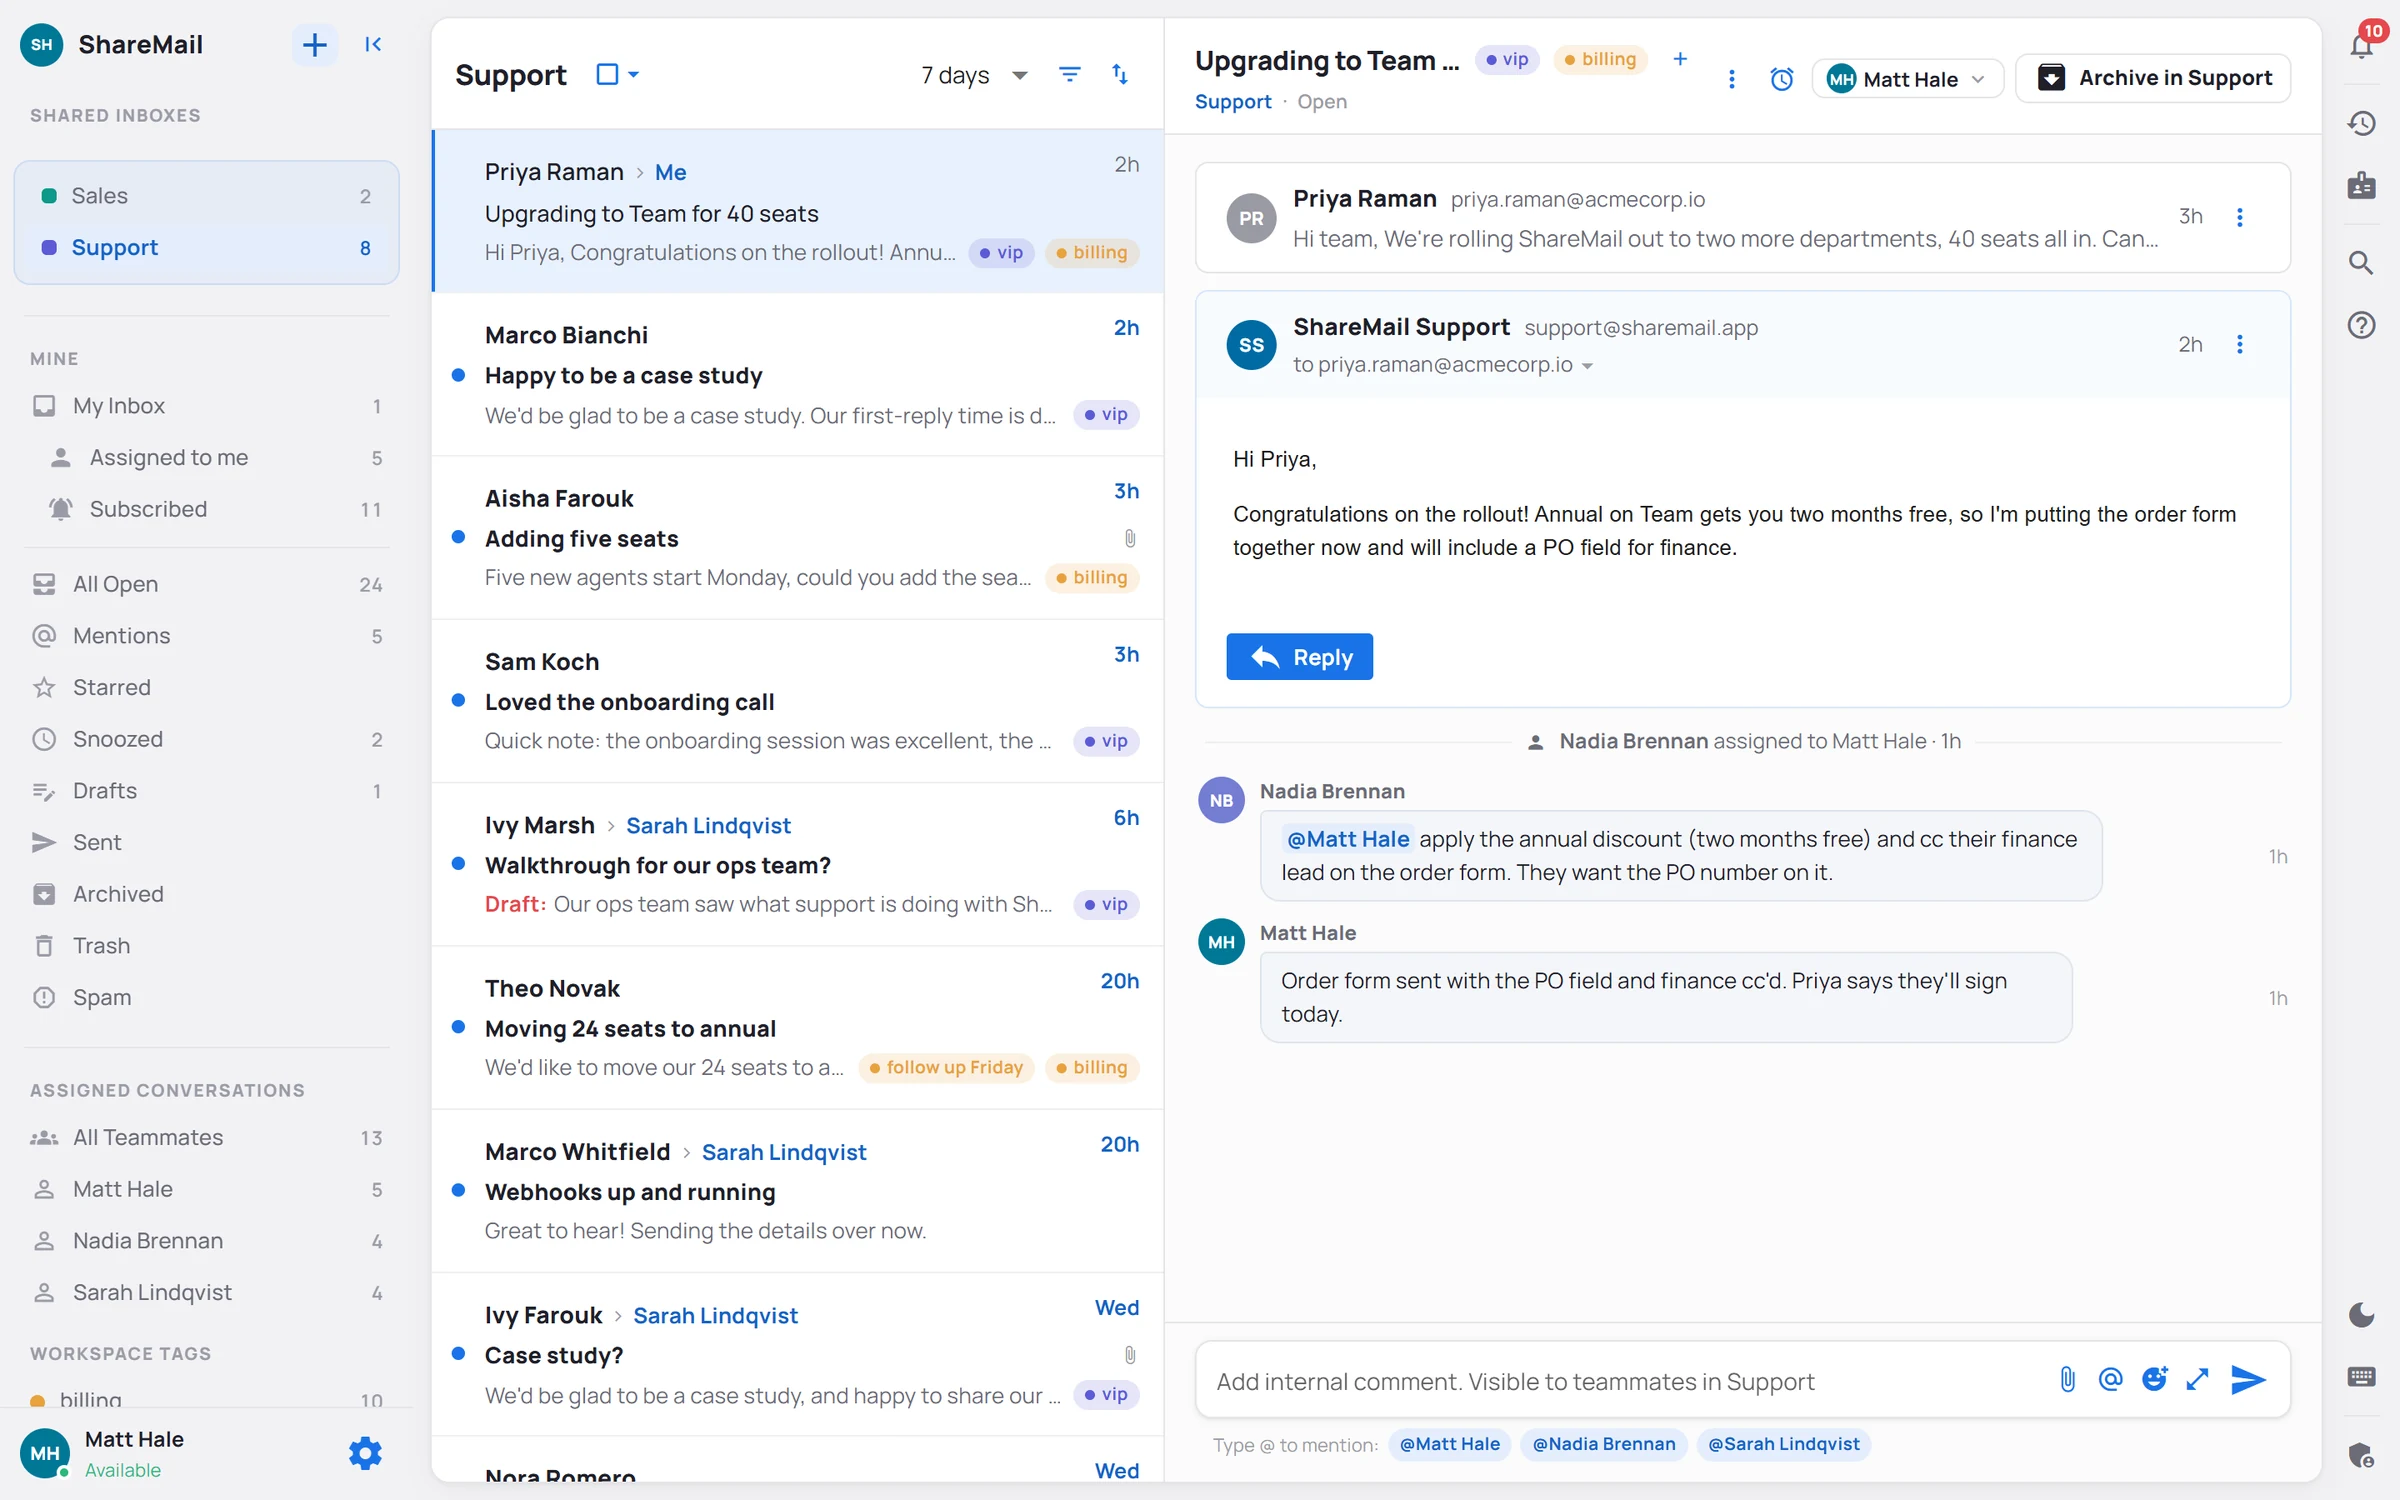This screenshot has height=1500, width=2400.
Task: Open the notifications bell
Action: (2361, 45)
